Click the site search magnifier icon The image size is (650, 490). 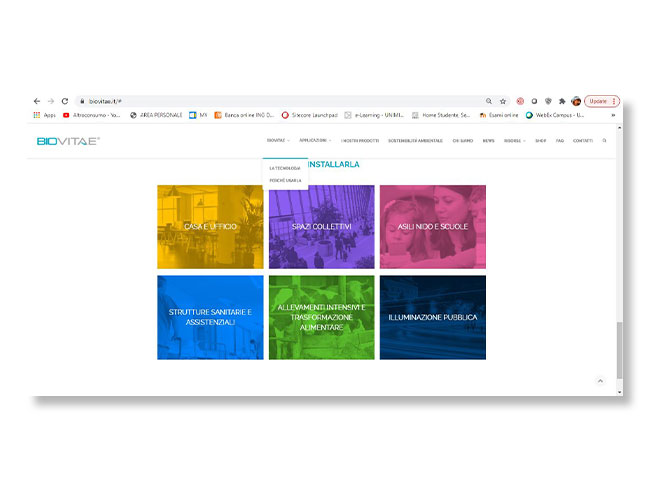coord(604,141)
